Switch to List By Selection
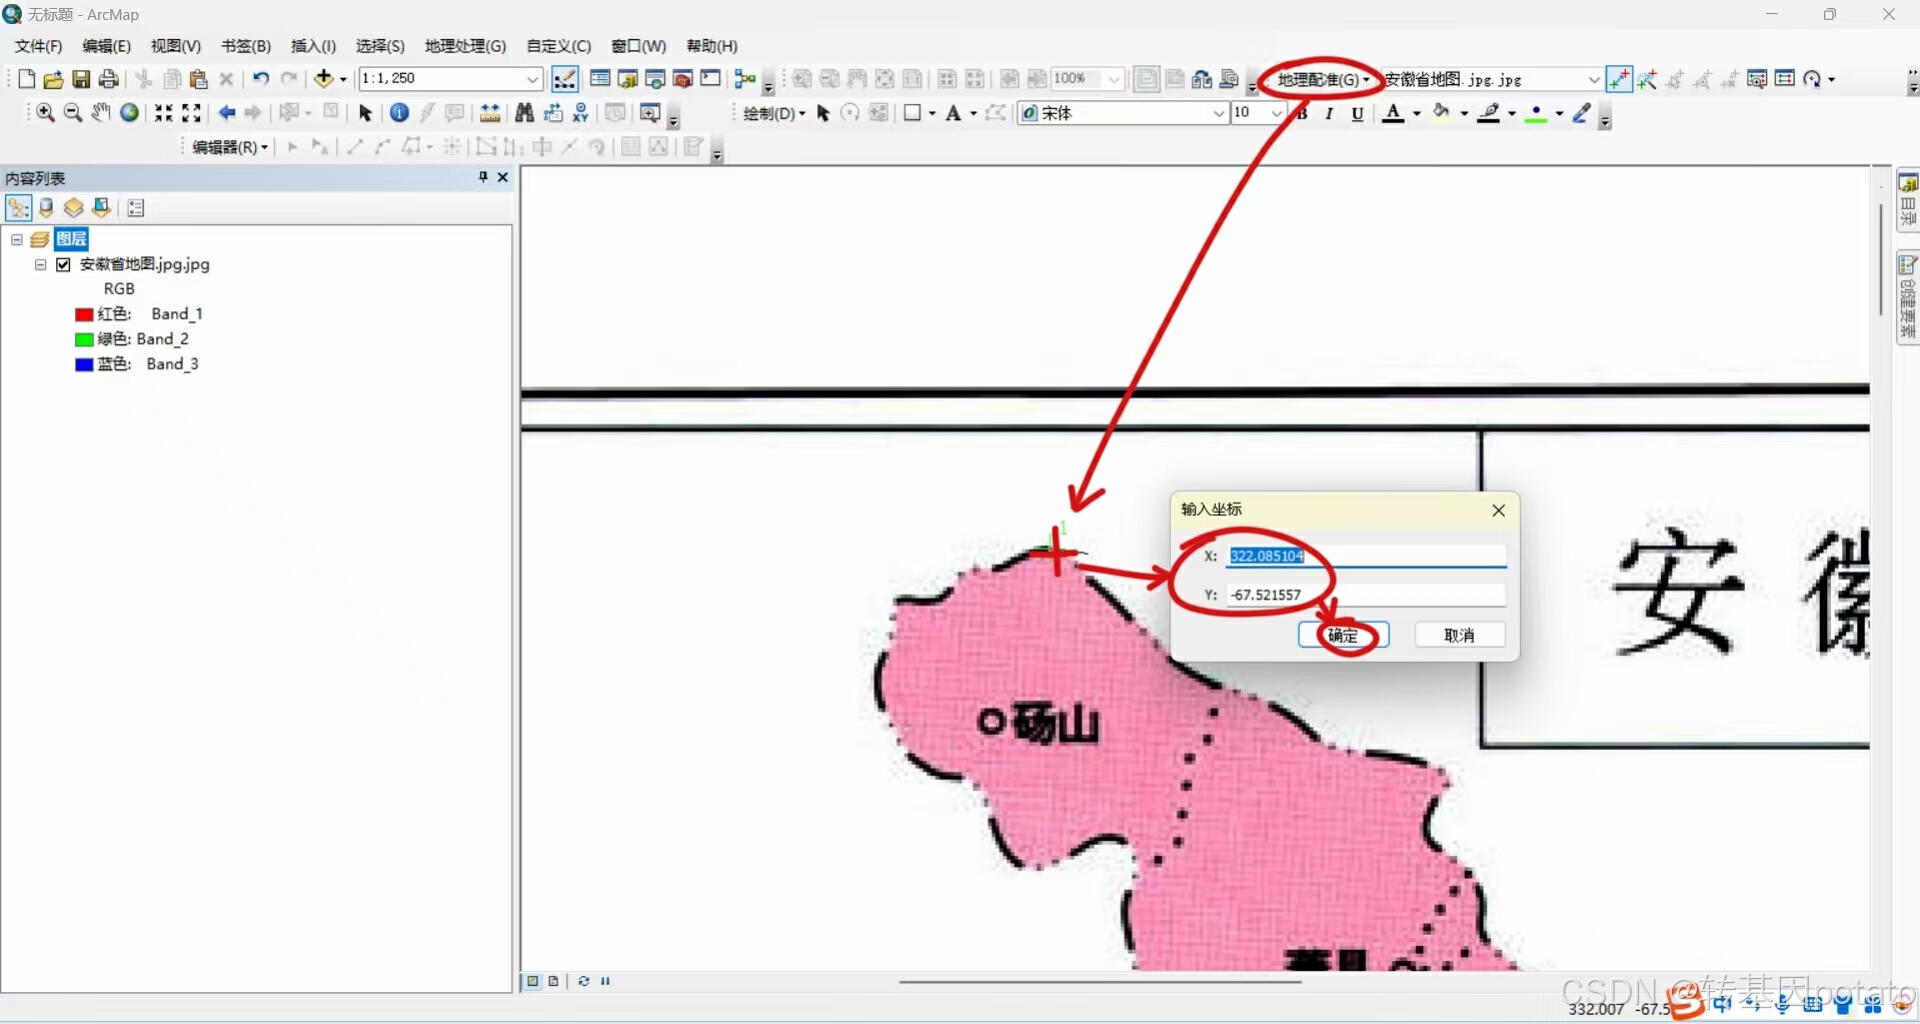The height and width of the screenshot is (1024, 1920). point(101,208)
